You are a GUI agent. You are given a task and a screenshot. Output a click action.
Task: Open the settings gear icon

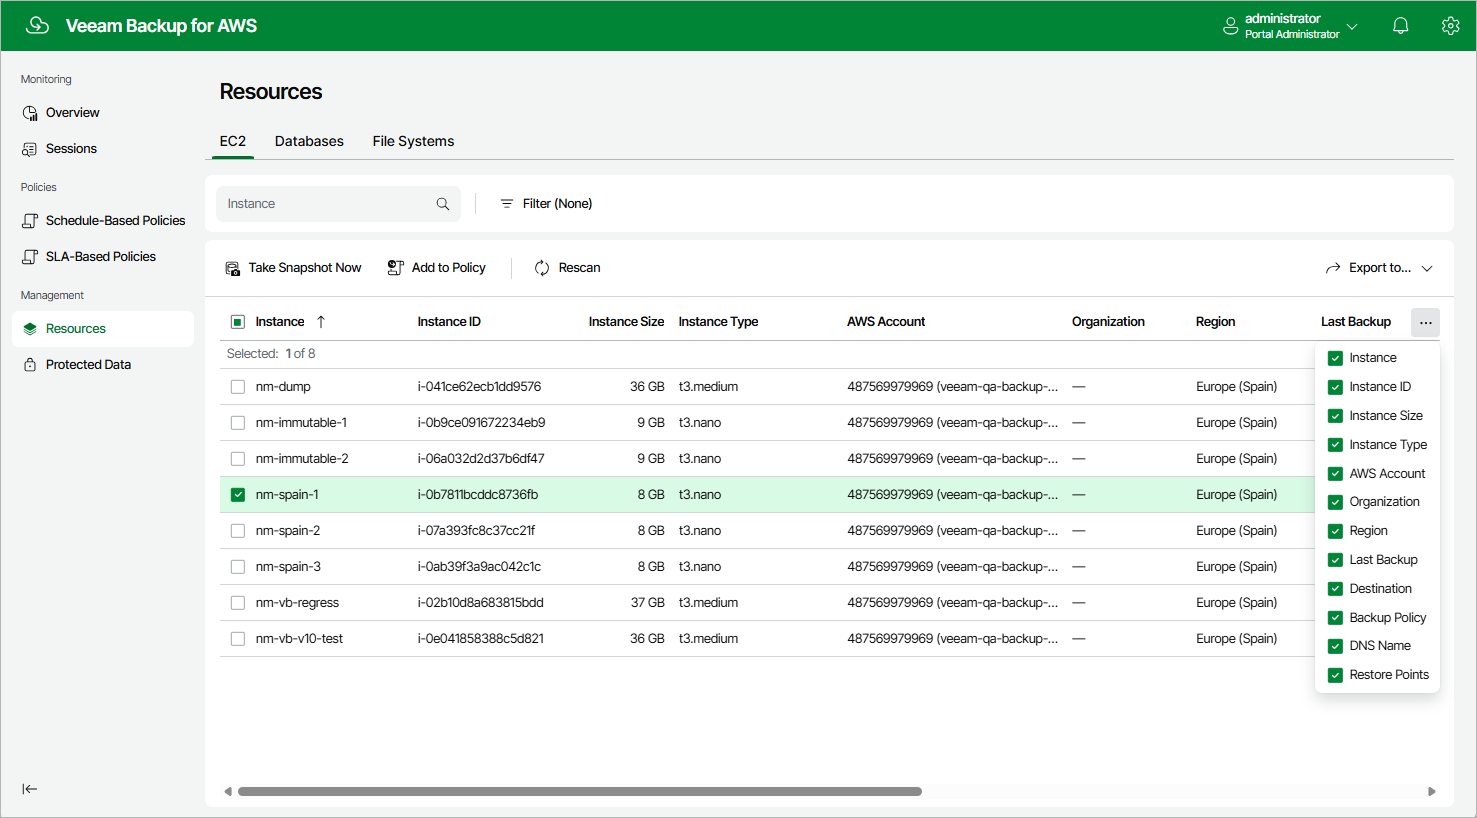(x=1450, y=26)
